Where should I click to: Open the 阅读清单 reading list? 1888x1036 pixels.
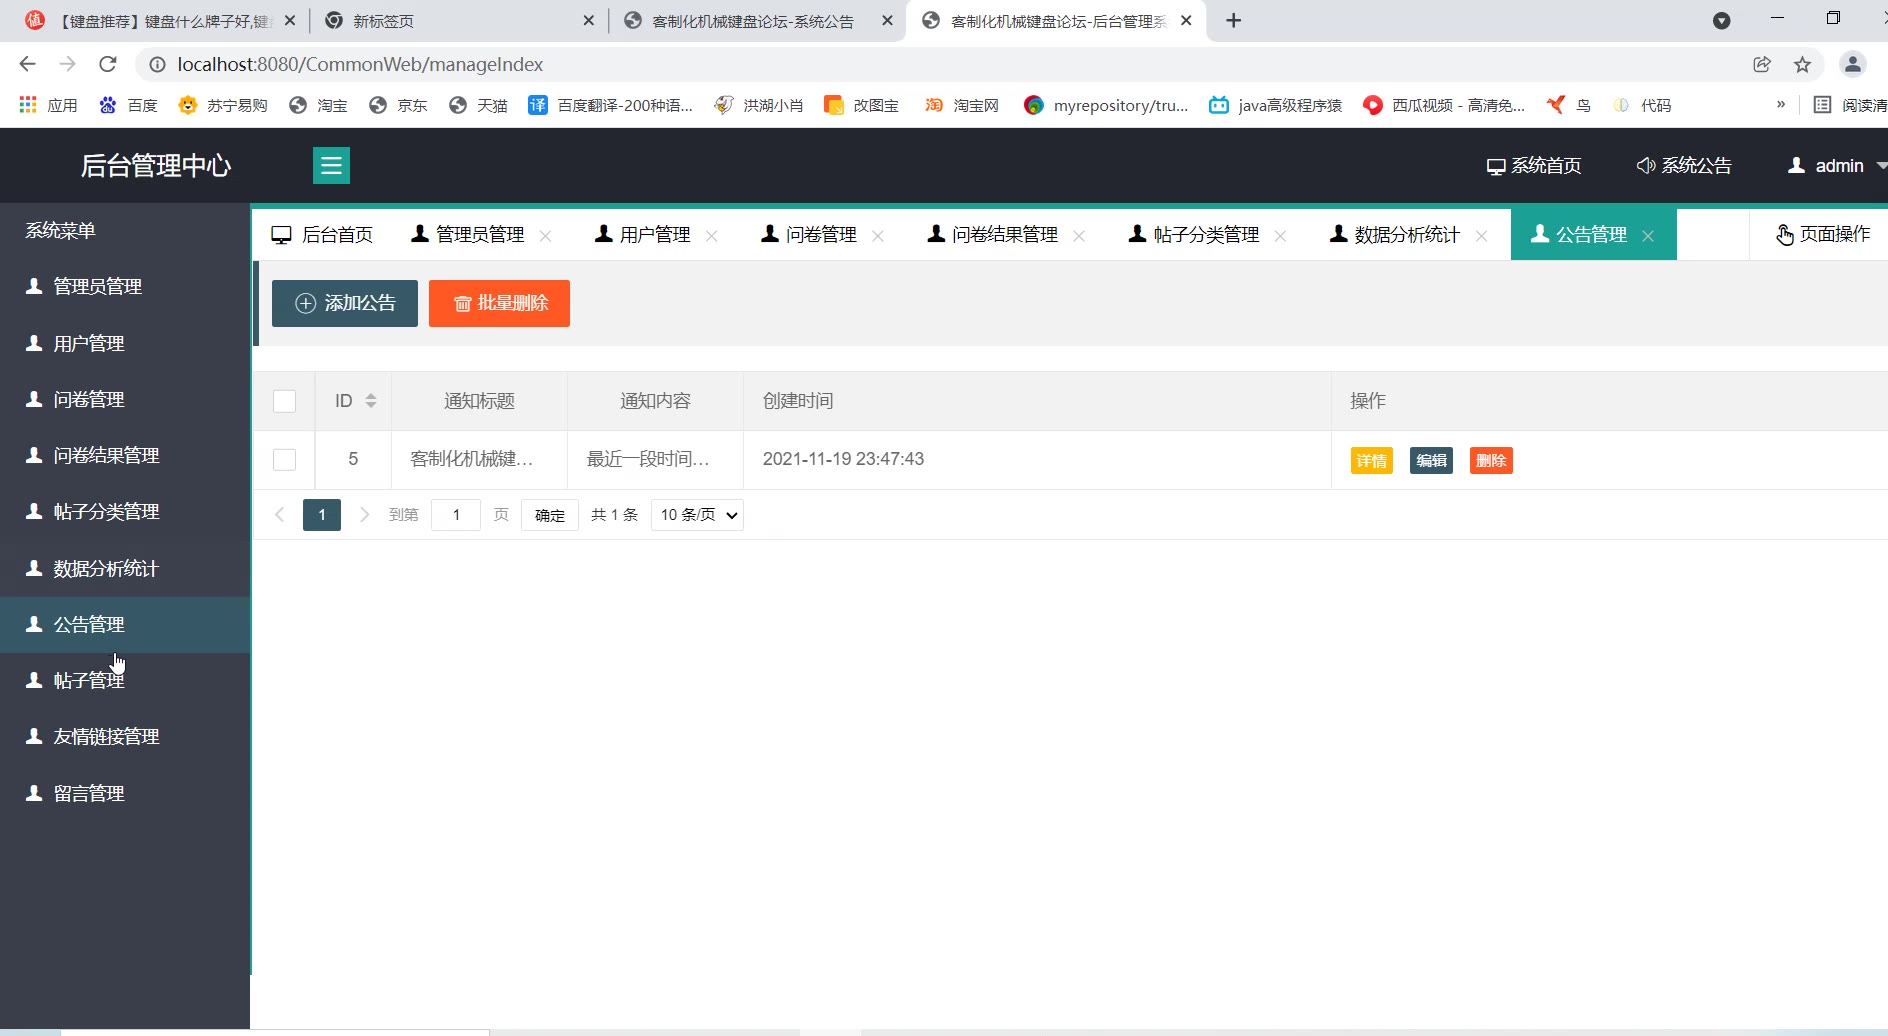[x=1850, y=105]
